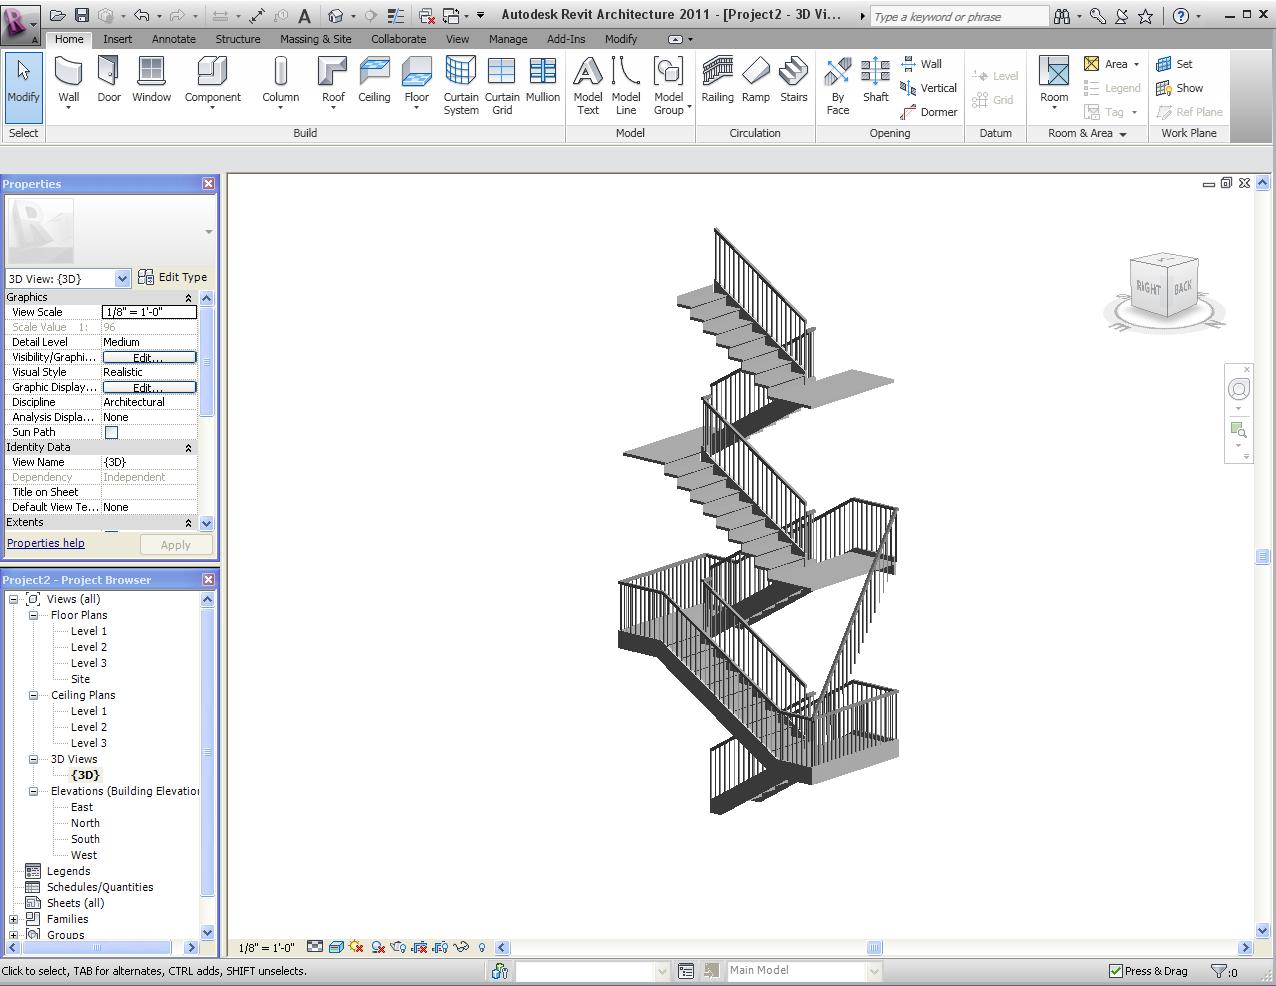Select the Window tool

151,80
